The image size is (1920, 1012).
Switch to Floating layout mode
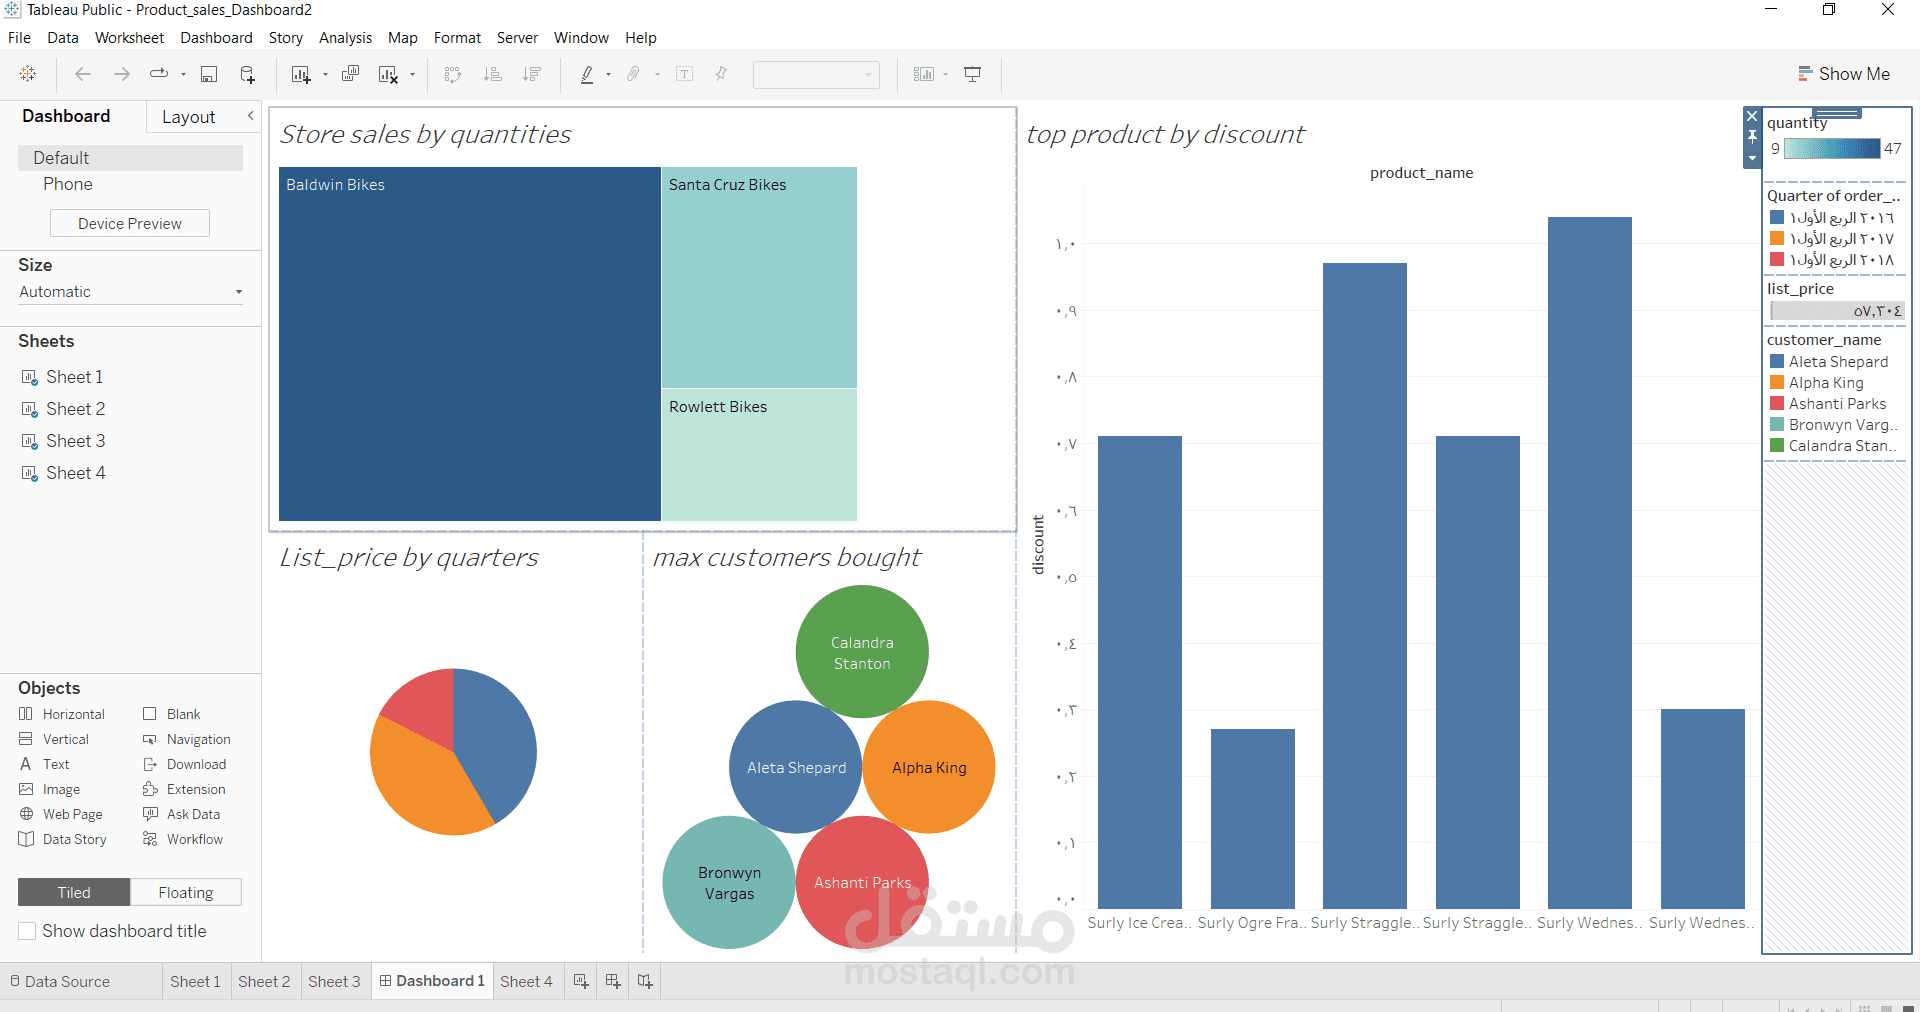click(186, 892)
